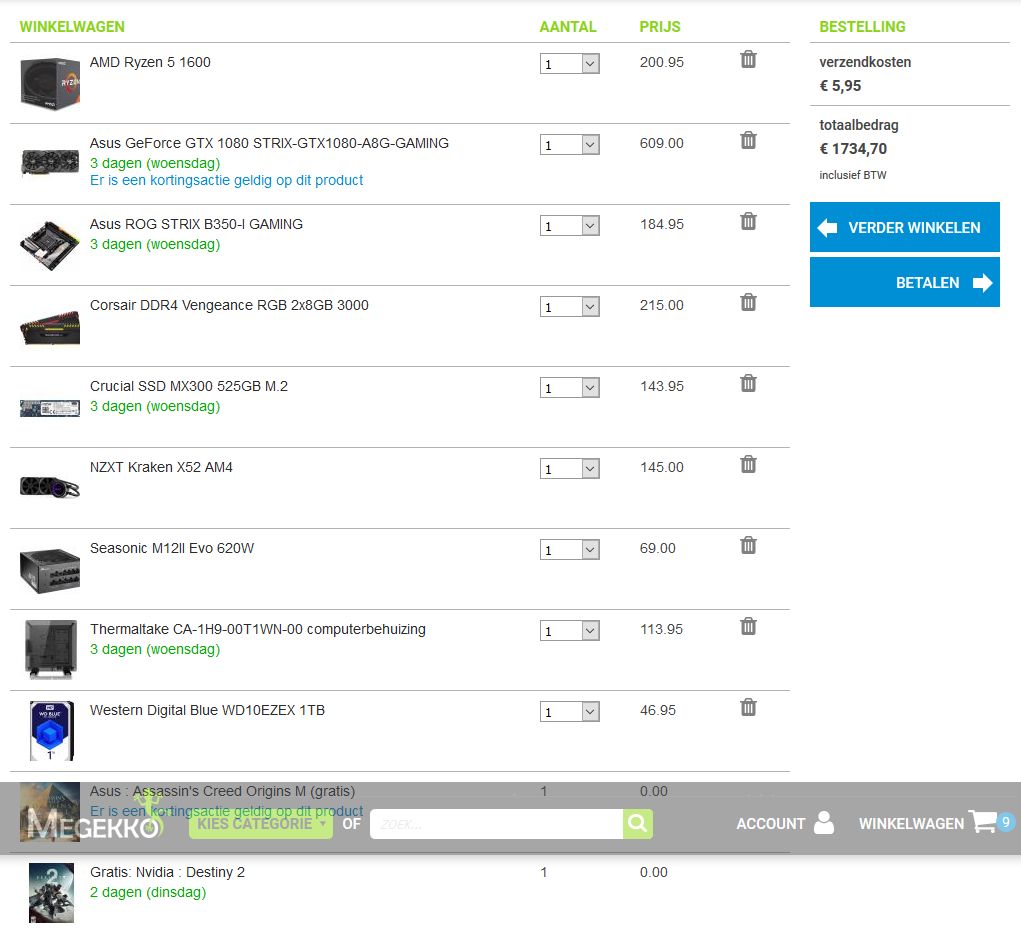
Task: Open quantity dropdown for AMD Ryzen 5 1600
Action: click(x=570, y=64)
